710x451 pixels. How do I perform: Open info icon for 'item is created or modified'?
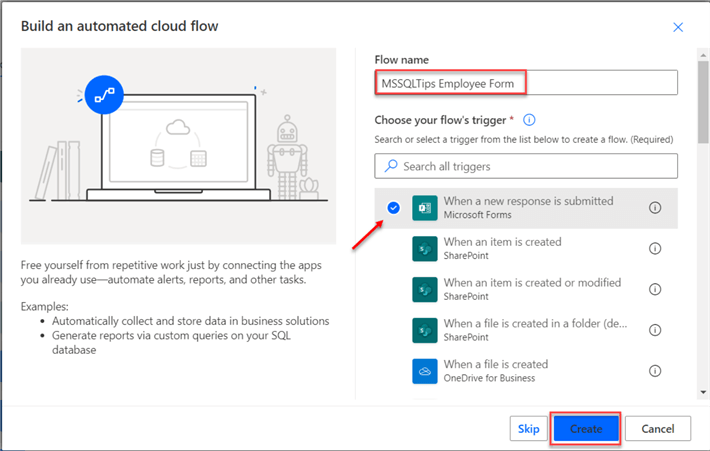click(655, 289)
